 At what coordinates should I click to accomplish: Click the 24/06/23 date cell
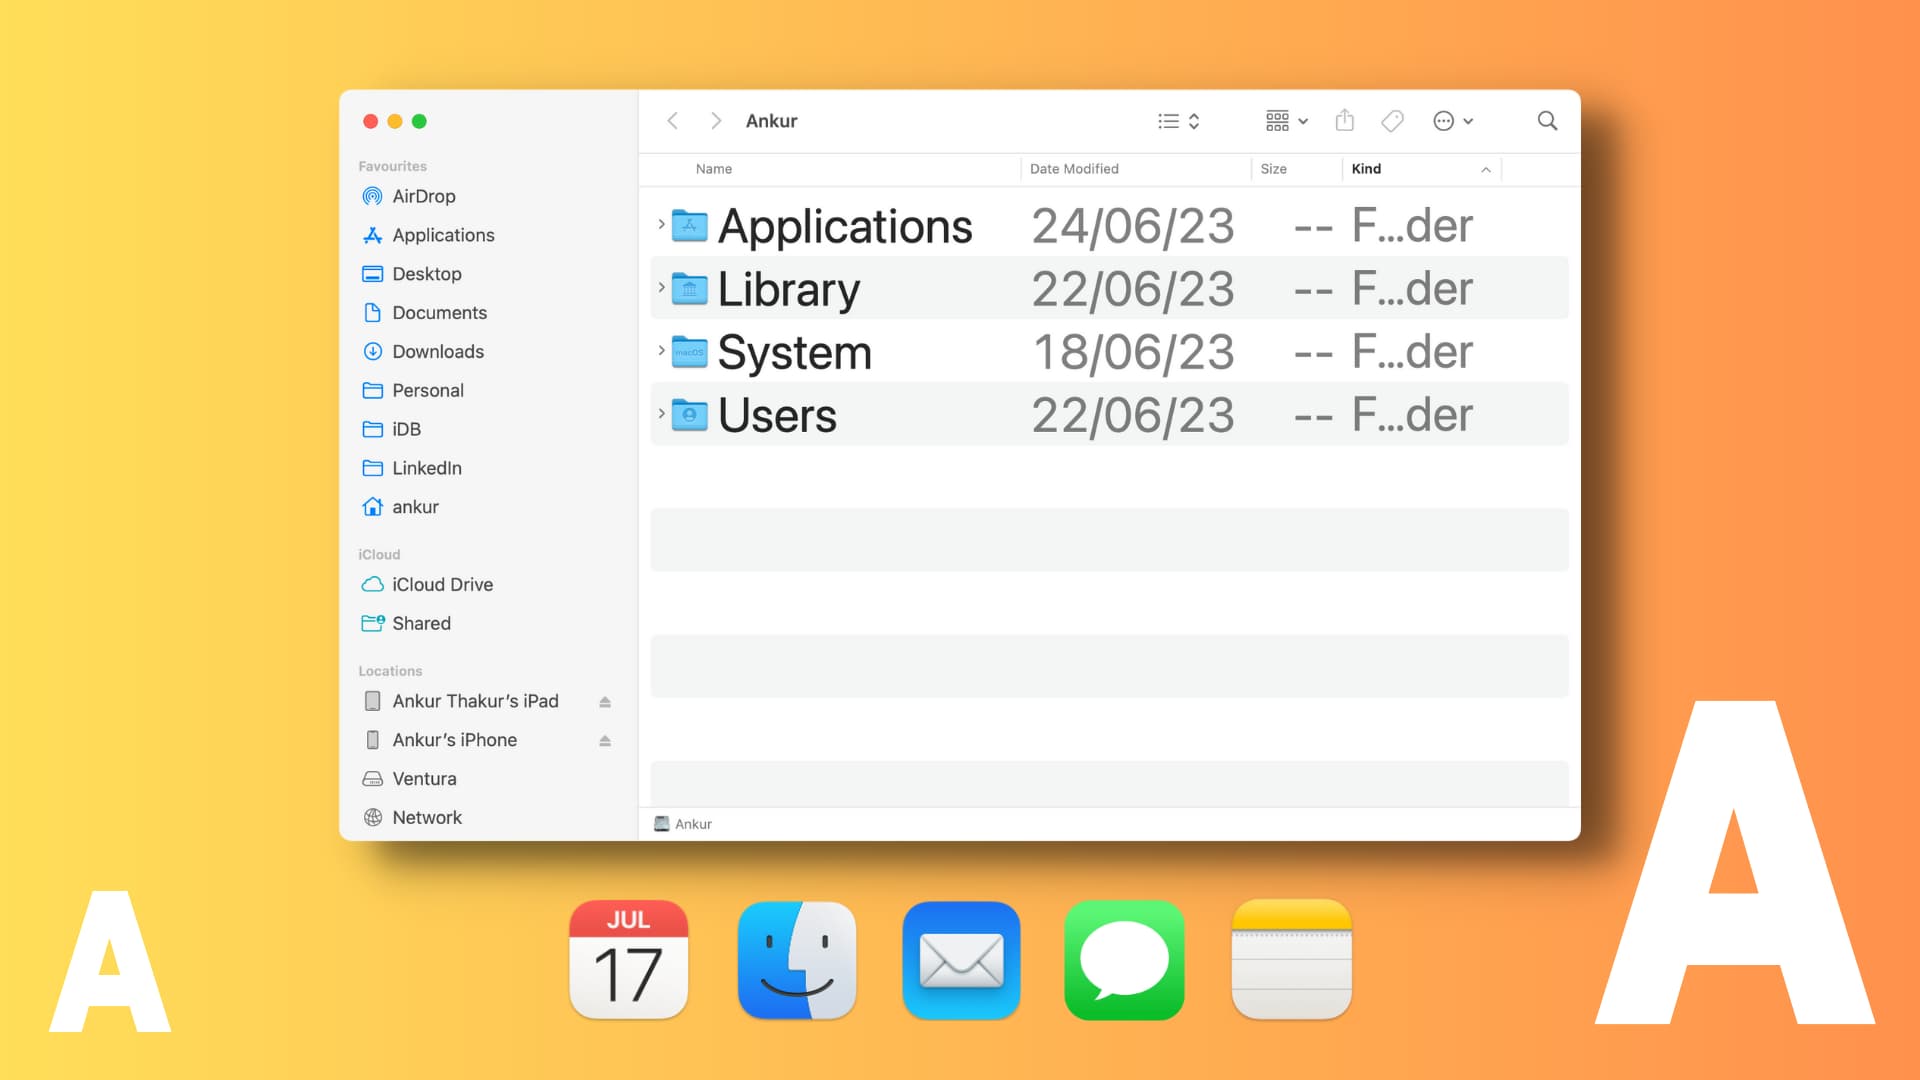1133,227
